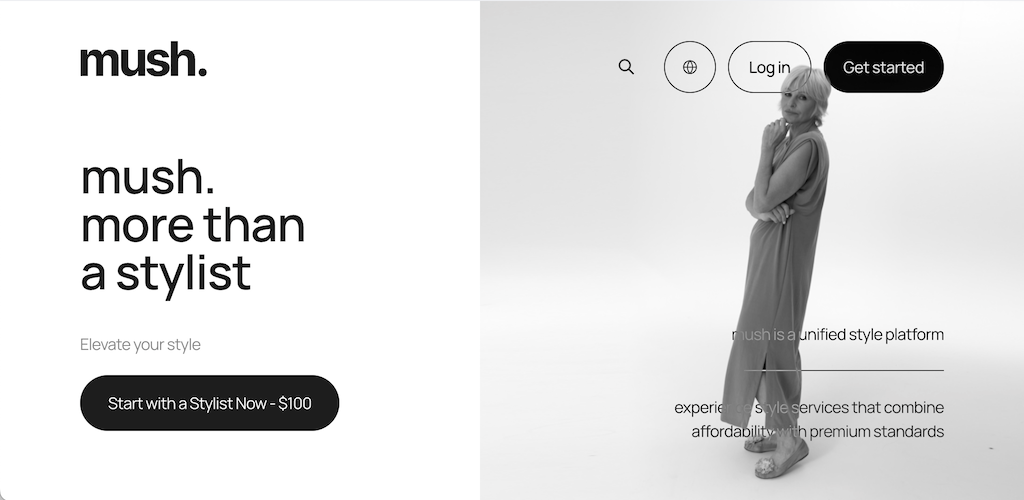Image resolution: width=1024 pixels, height=500 pixels.
Task: Click the model's embellished shoes
Action: click(775, 455)
